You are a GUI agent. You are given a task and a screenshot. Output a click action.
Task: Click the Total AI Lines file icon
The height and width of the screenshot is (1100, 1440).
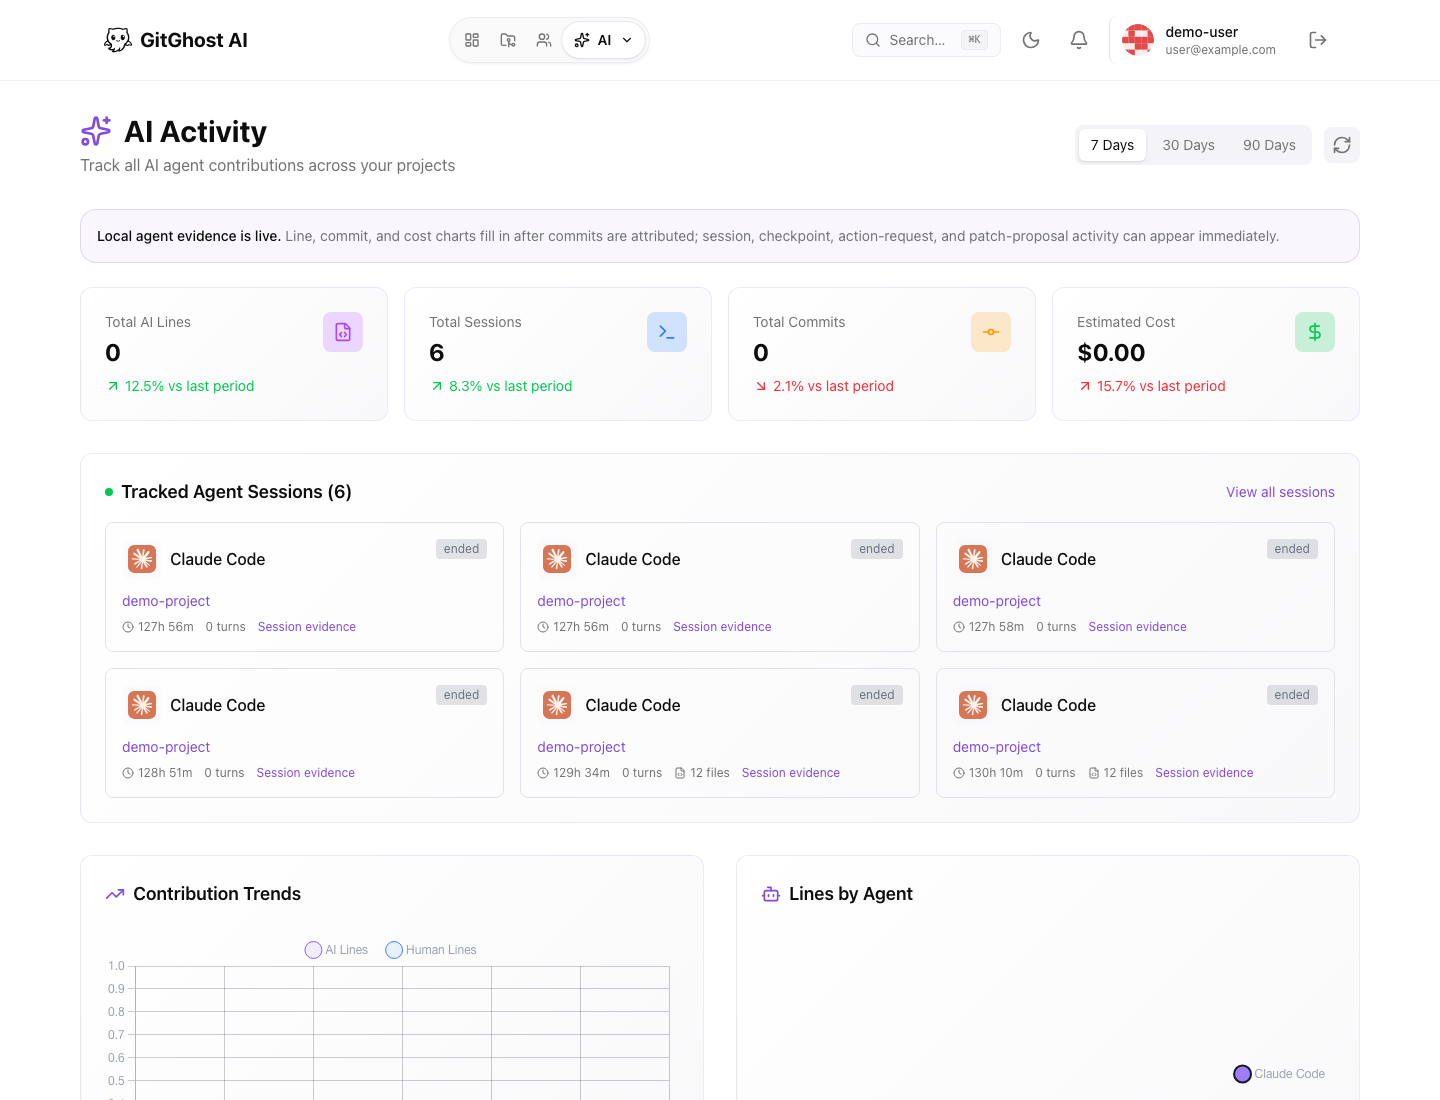(x=343, y=332)
